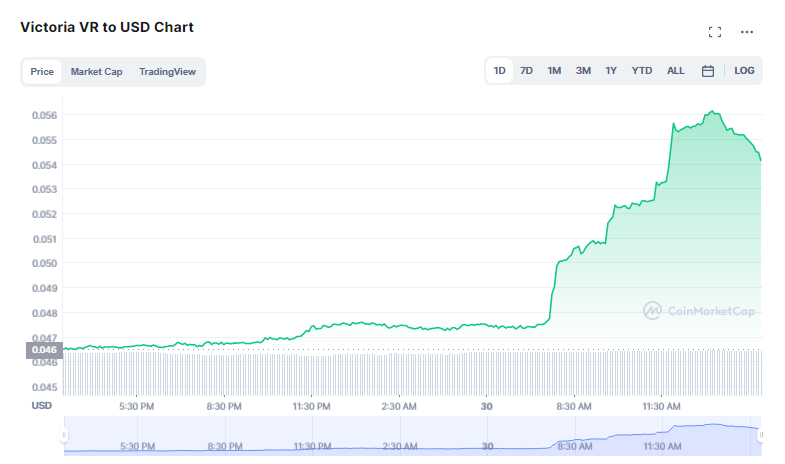Choose the 1Y time range
The width and height of the screenshot is (785, 464).
pyautogui.click(x=611, y=71)
